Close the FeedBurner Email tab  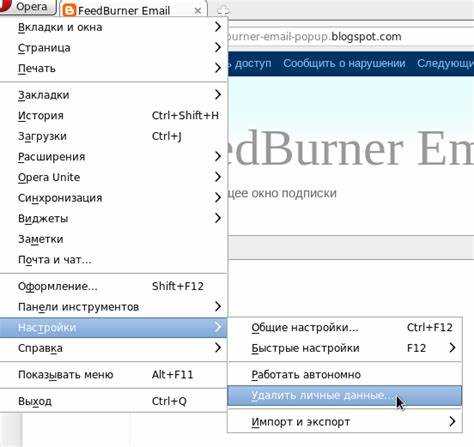pyautogui.click(x=198, y=11)
